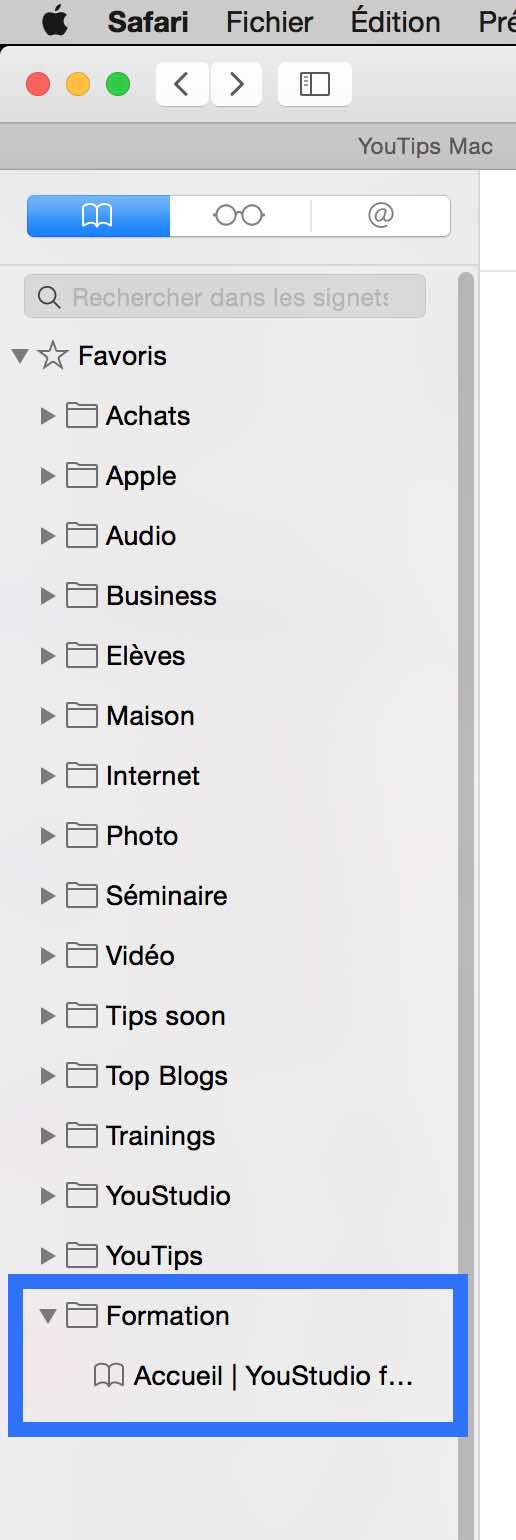Click the Favoris star icon
The image size is (516, 1540).
click(x=53, y=355)
